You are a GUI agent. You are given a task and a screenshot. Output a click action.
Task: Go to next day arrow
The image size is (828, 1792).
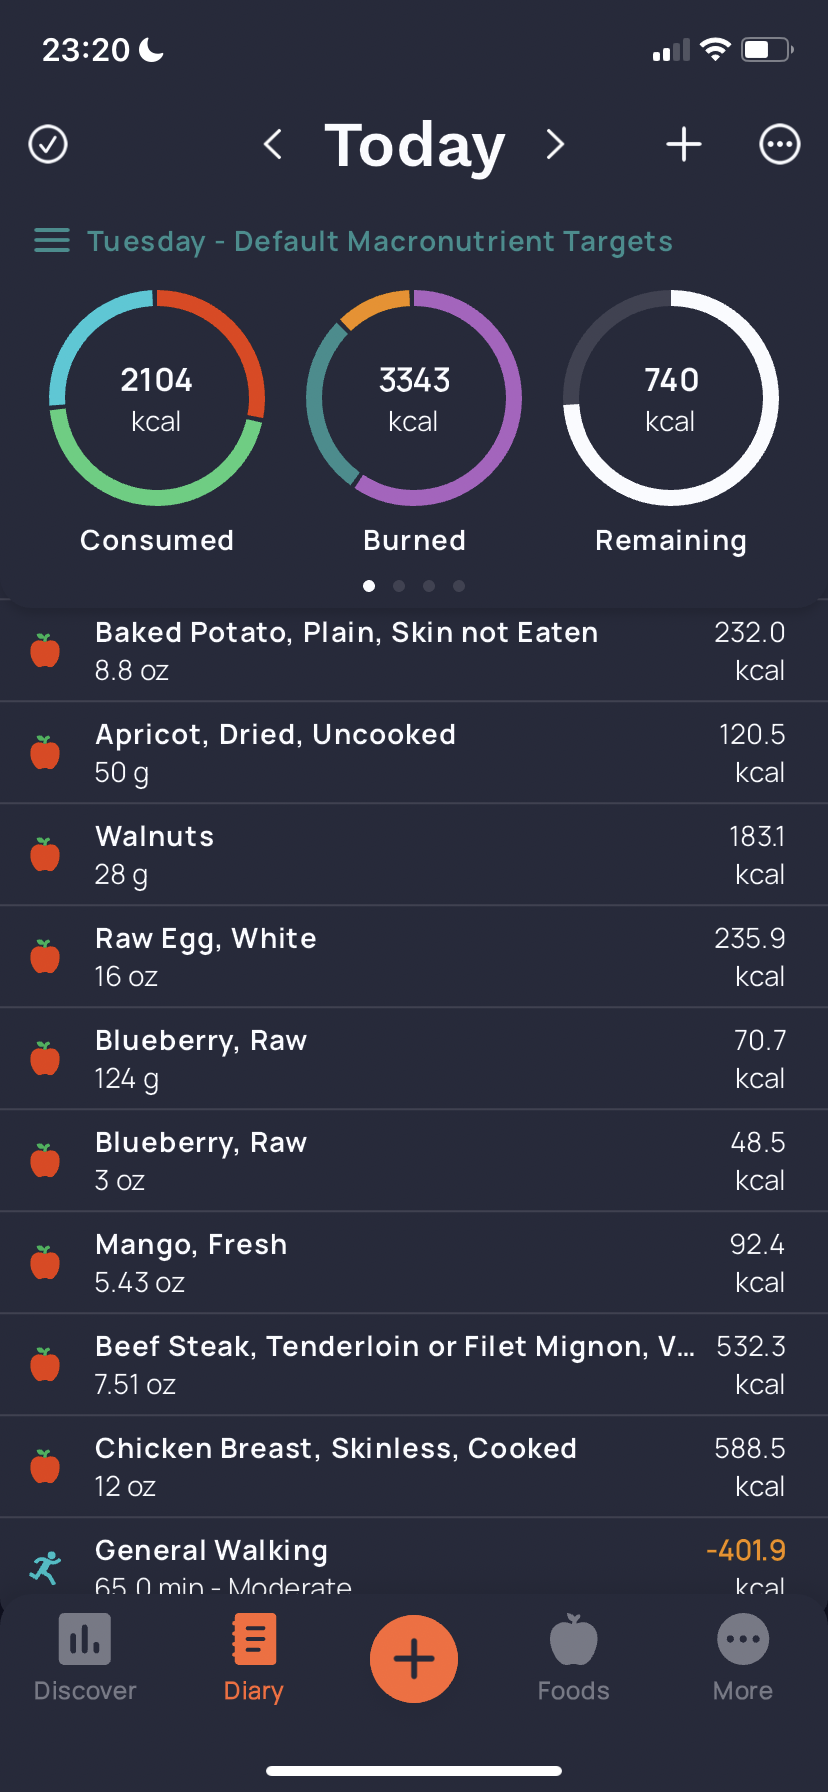pos(555,144)
